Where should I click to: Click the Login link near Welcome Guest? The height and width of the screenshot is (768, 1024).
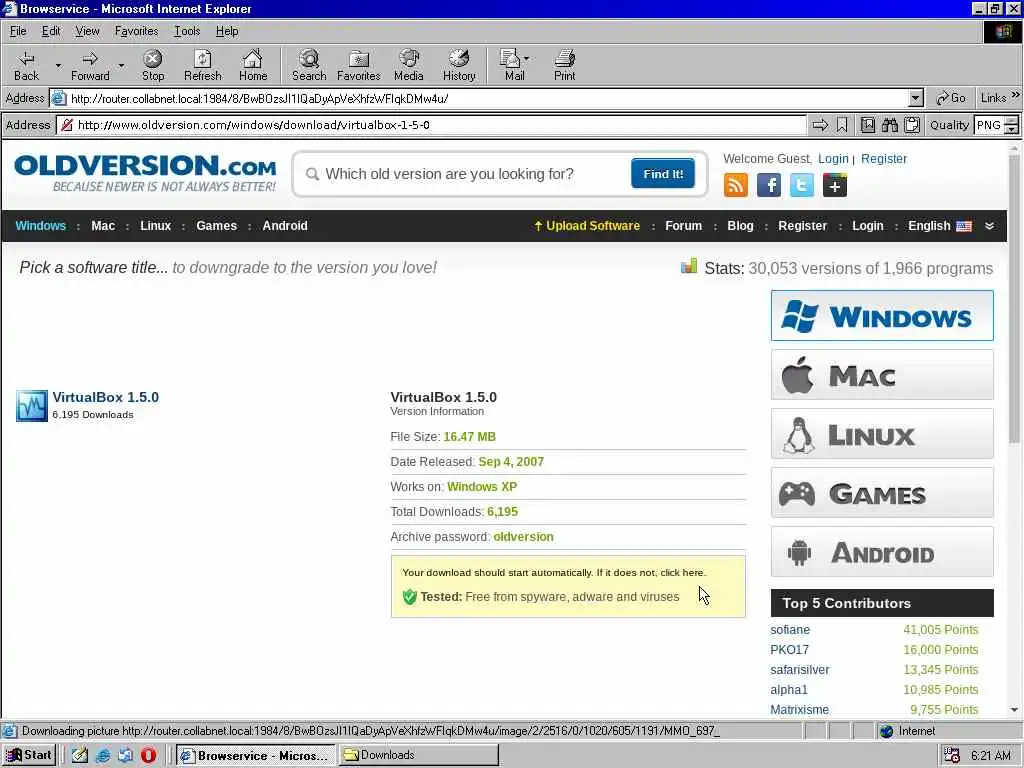(833, 159)
